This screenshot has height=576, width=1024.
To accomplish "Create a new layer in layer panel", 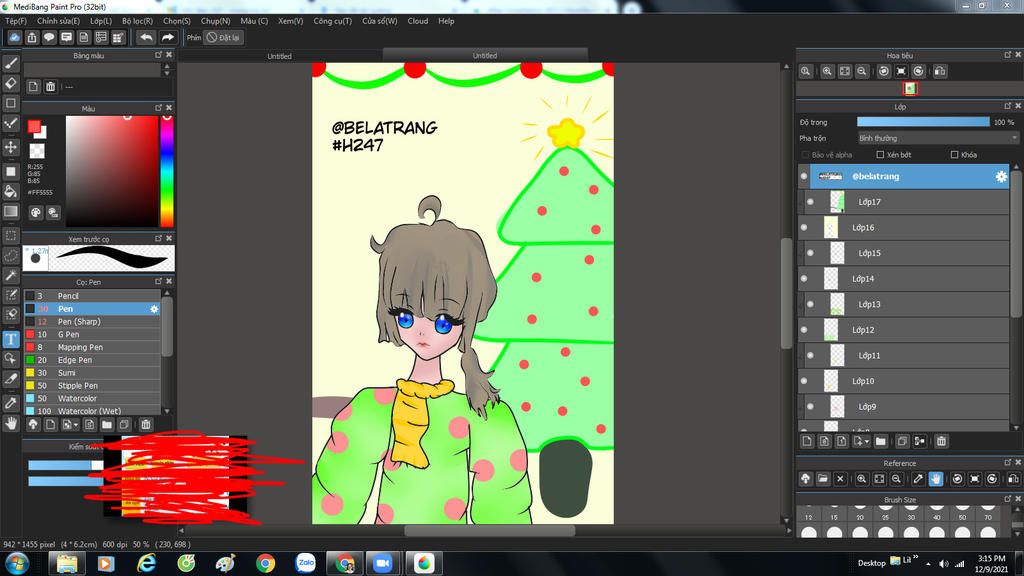I will (807, 441).
